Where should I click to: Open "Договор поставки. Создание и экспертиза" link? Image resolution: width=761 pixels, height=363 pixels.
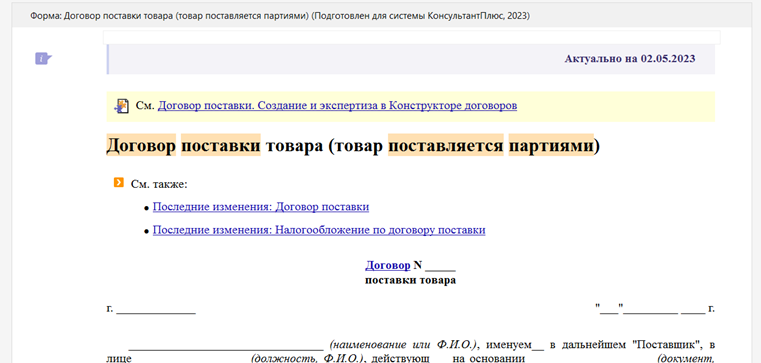(337, 105)
